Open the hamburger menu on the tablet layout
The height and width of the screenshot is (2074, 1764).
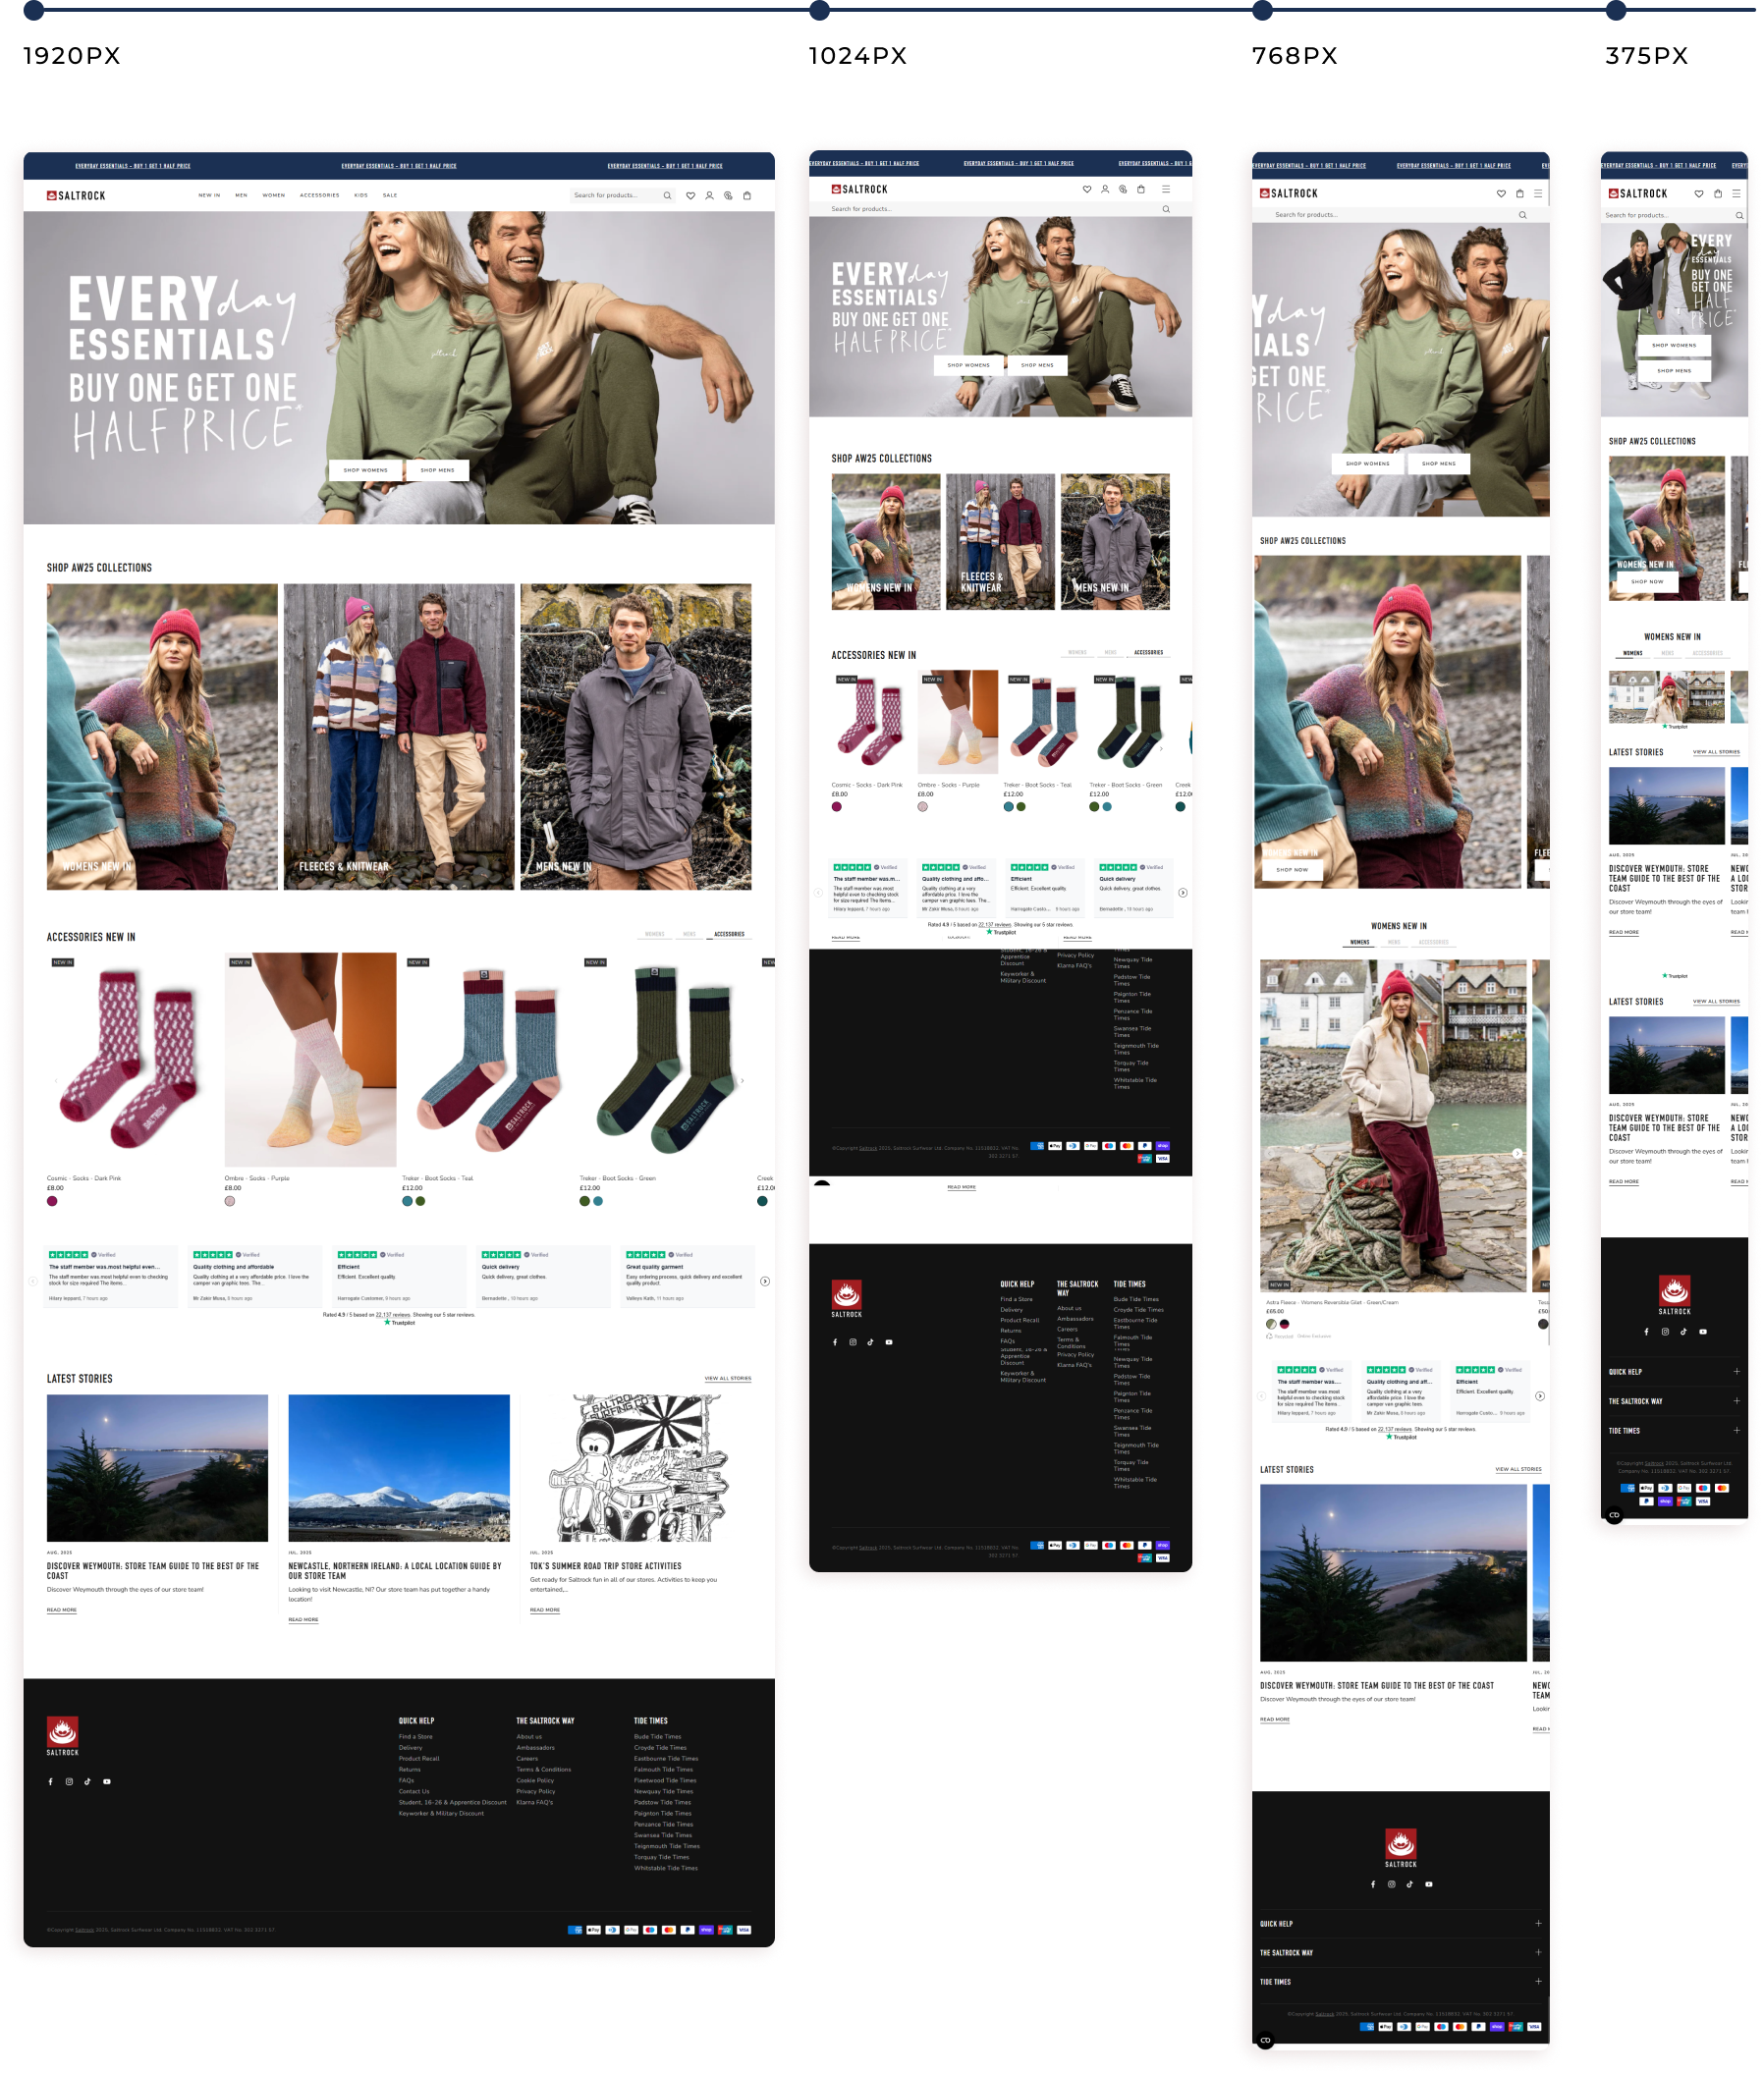[x=1165, y=189]
